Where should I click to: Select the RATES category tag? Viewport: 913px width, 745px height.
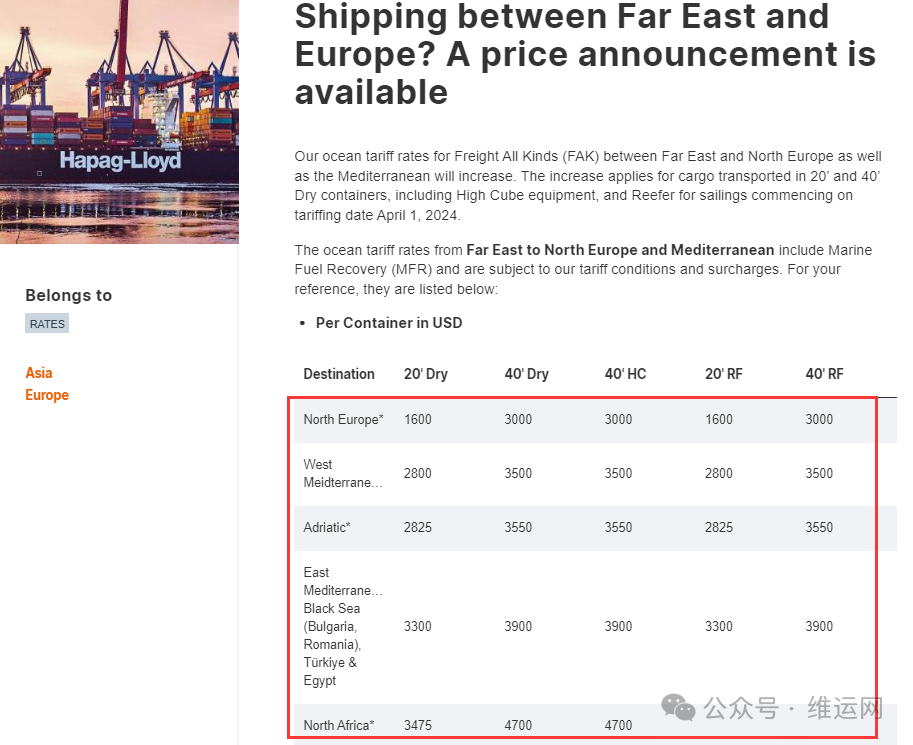tap(47, 324)
